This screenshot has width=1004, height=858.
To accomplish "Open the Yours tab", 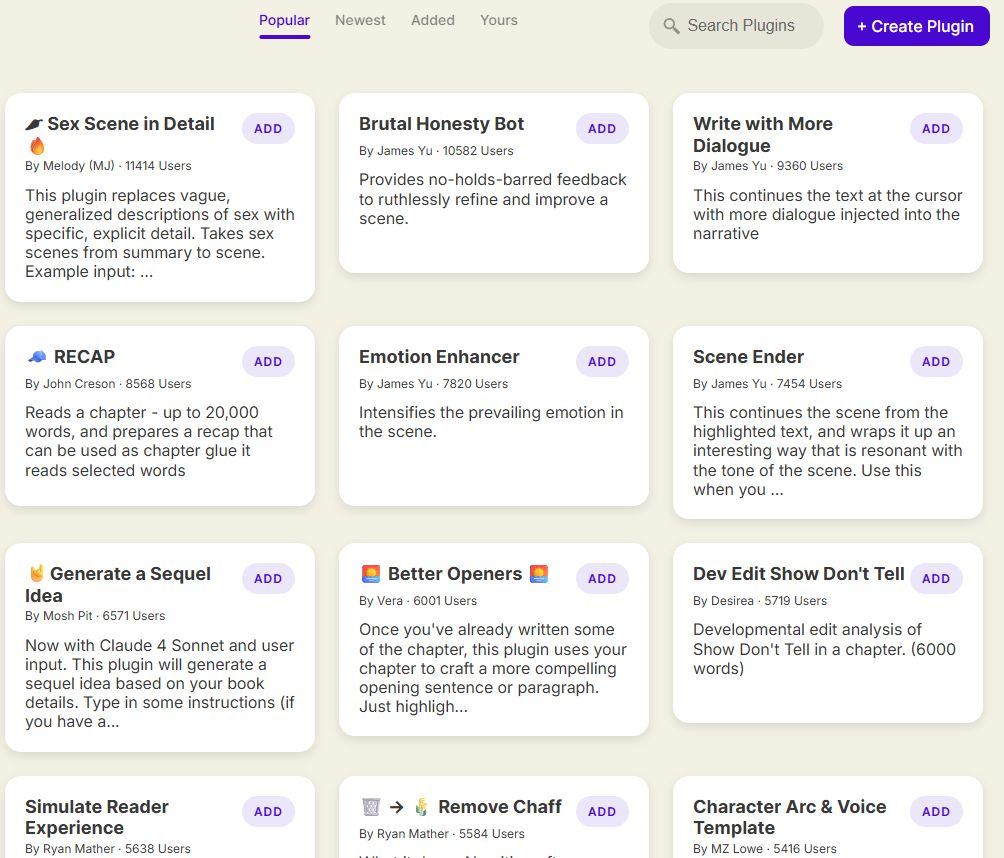I will tap(498, 20).
